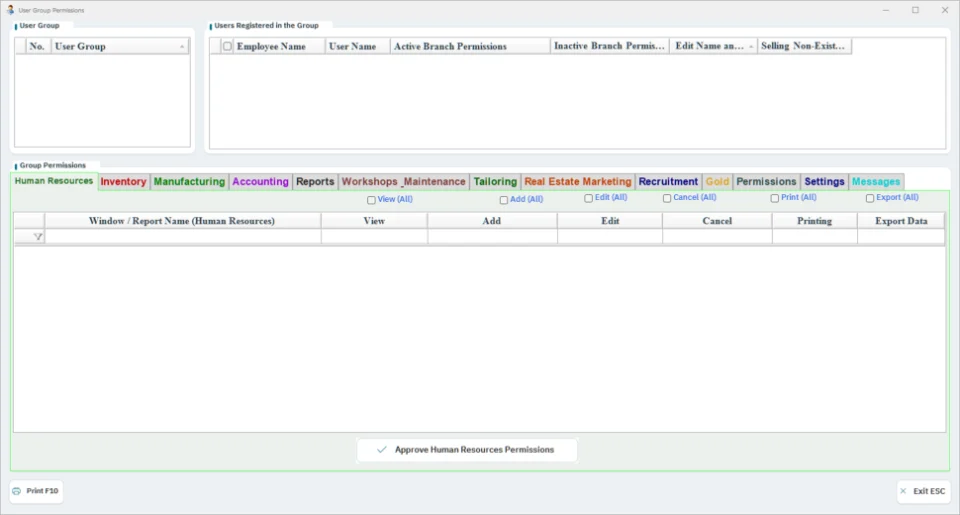Screen dimensions: 960x515
Task: Click the Window / Report Name column header
Action: (182, 221)
